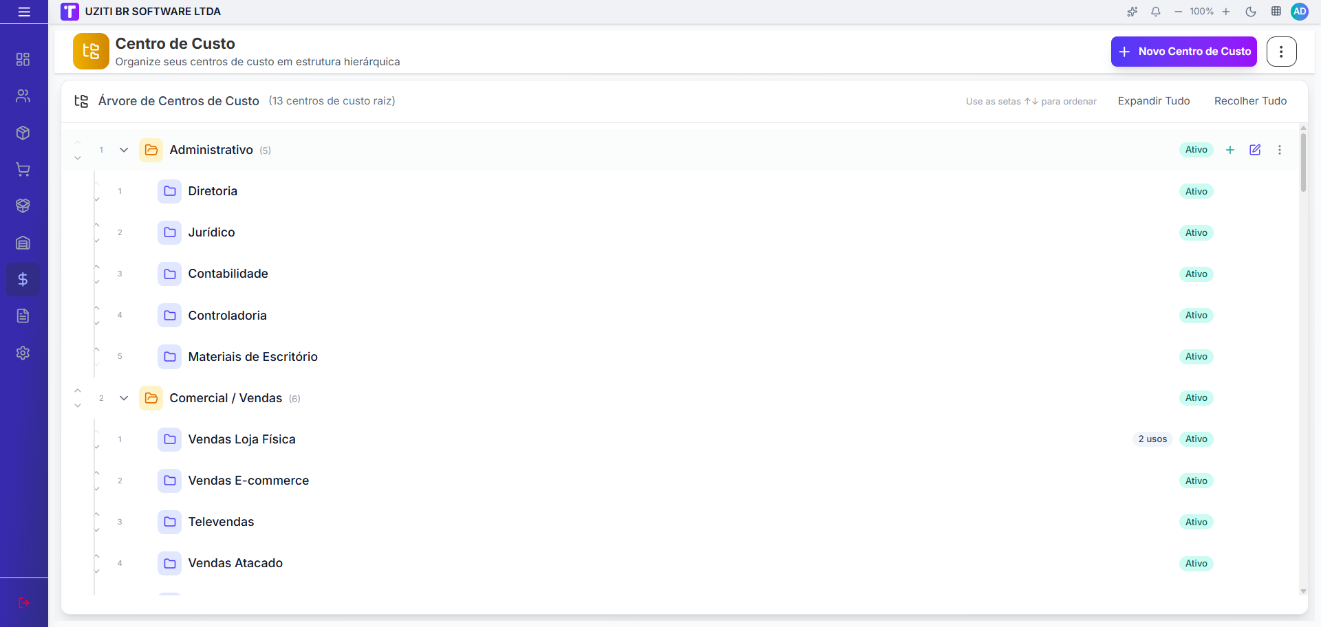This screenshot has width=1321, height=627.
Task: Click the Ativo badge on the Diretoria row
Action: [1196, 191]
